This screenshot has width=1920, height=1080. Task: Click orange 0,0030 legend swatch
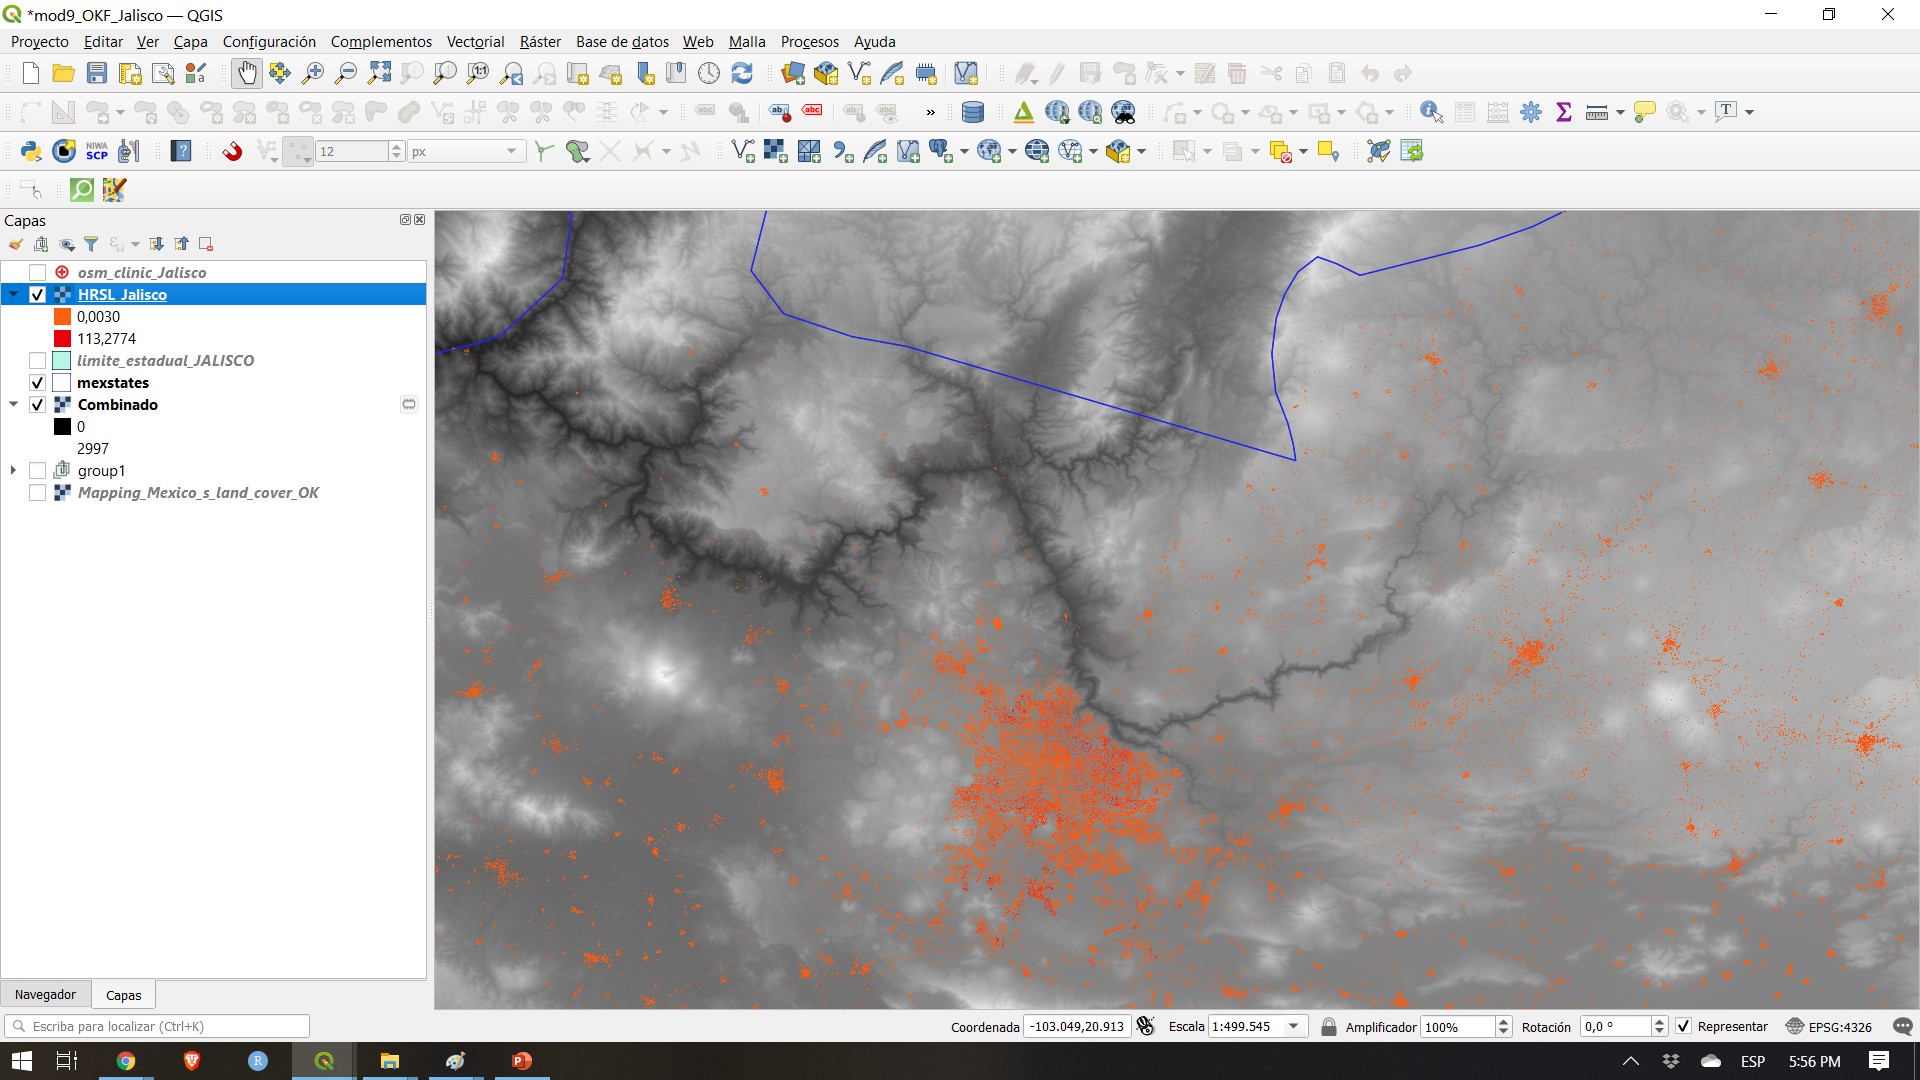coord(62,316)
